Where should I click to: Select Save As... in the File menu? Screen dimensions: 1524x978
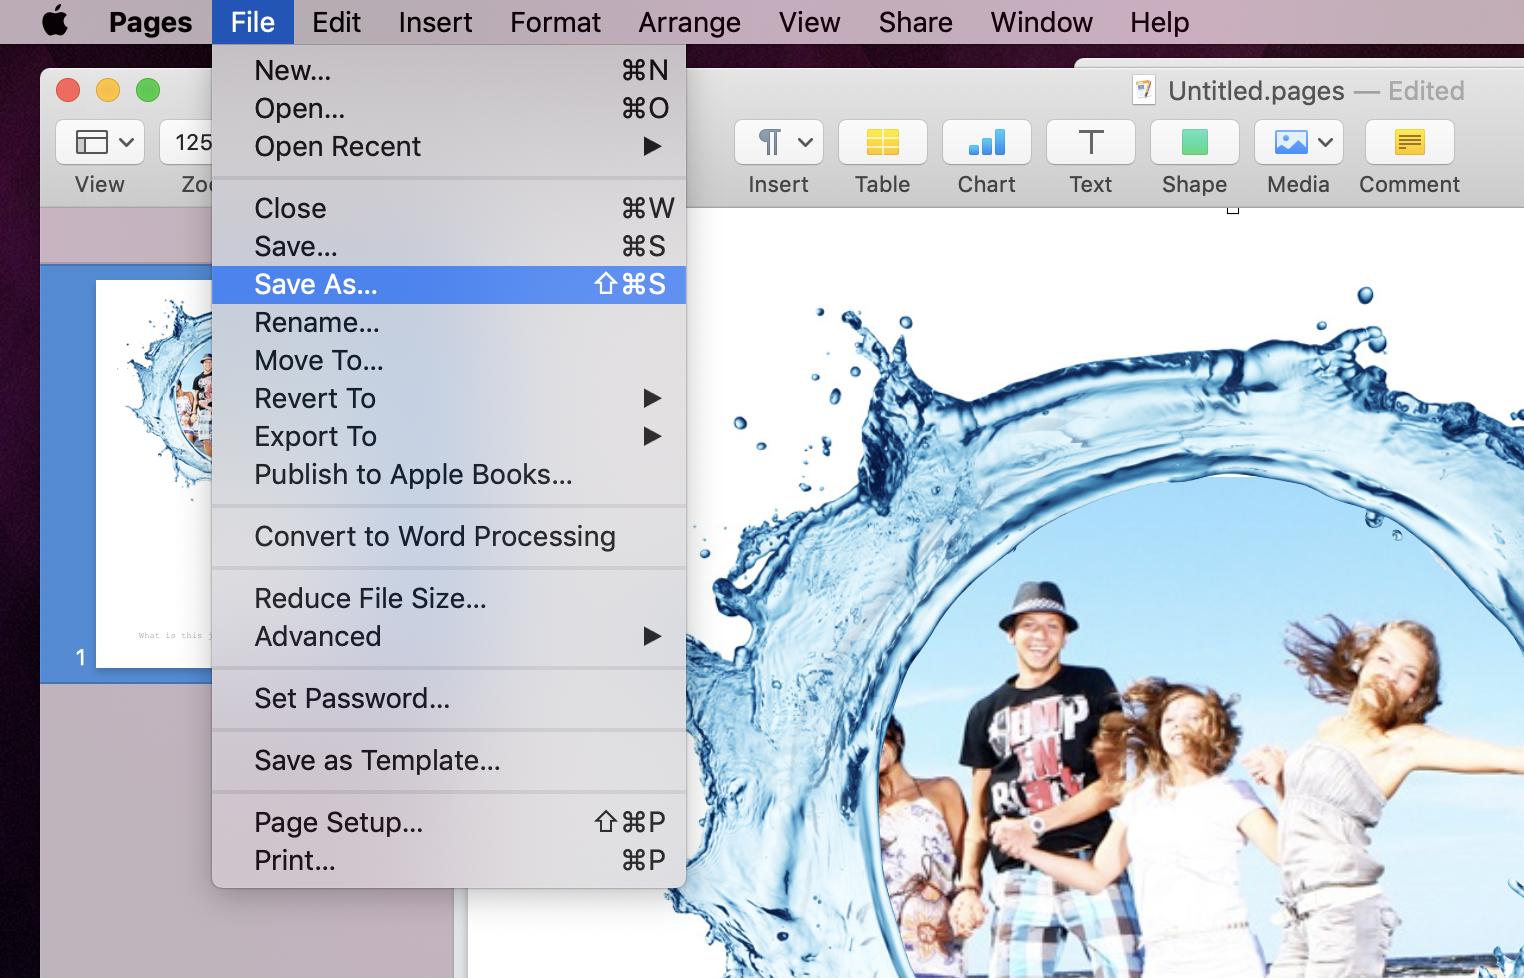(x=449, y=284)
